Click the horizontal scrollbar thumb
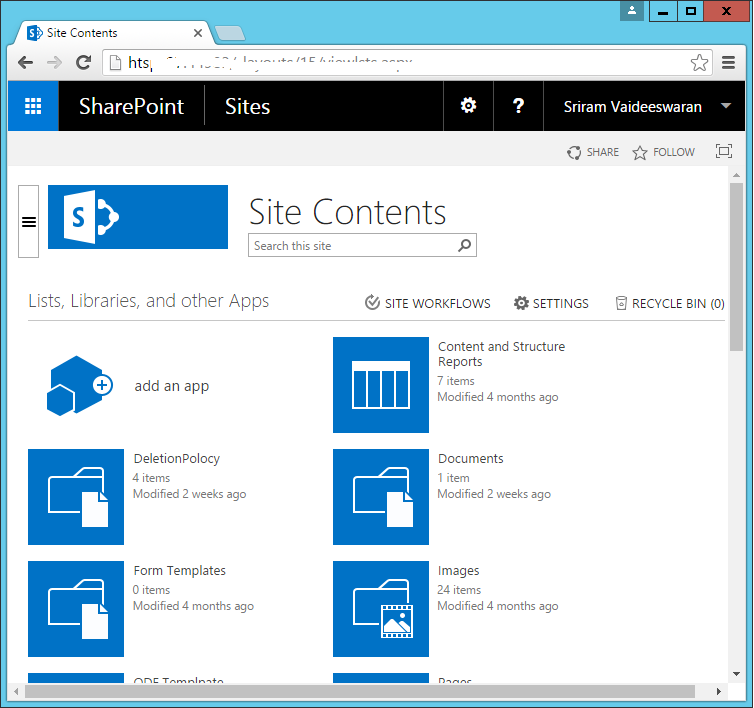Viewport: 754px width, 708px height. [x=360, y=692]
